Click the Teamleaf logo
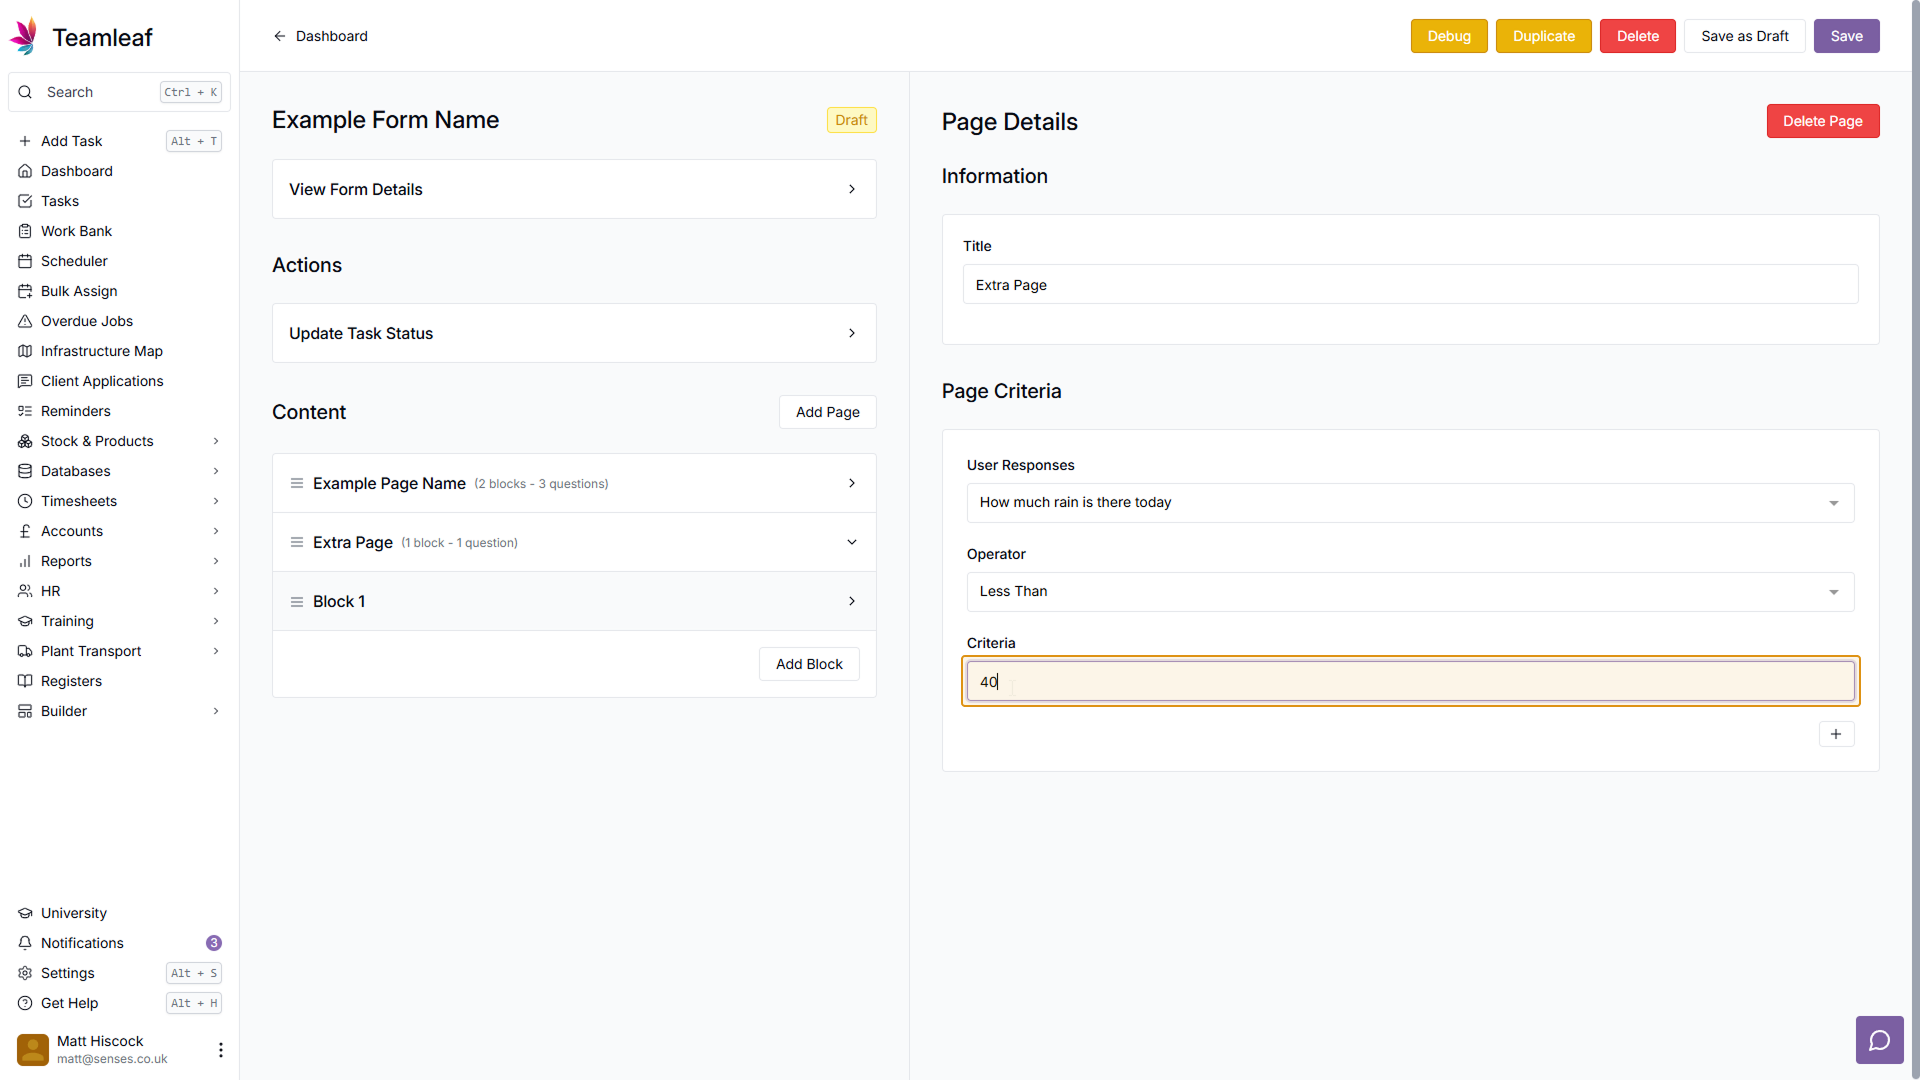This screenshot has width=1920, height=1080. coord(24,37)
